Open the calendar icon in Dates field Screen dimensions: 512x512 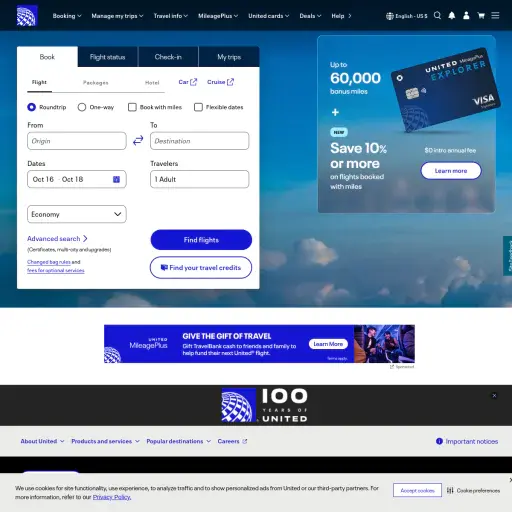tap(116, 179)
